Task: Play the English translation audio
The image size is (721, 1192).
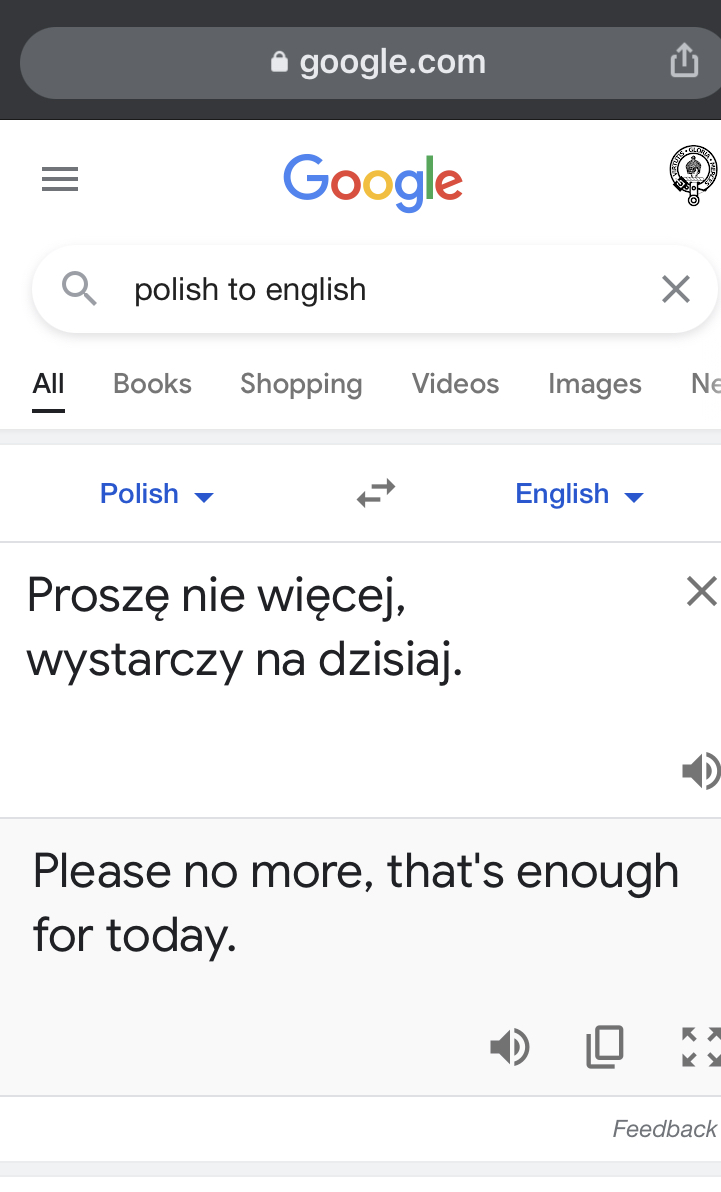Action: tap(510, 1047)
